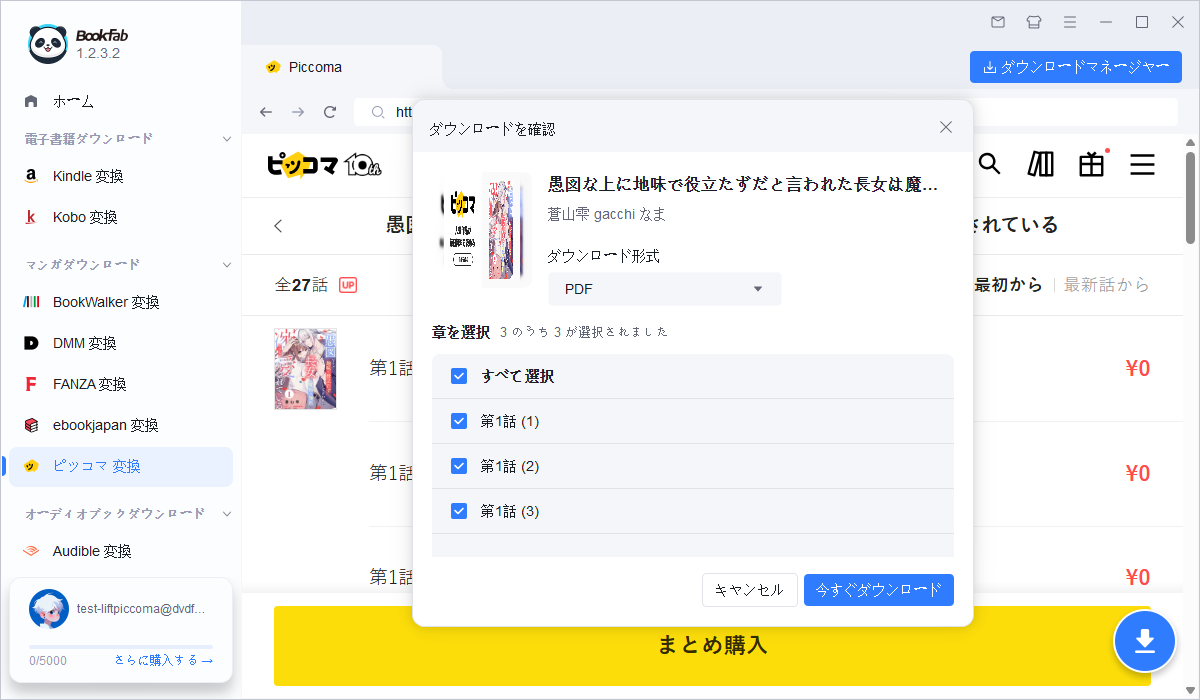This screenshot has height=700, width=1200.
Task: Collapse the マンガダウンロード section
Action: pos(227,265)
